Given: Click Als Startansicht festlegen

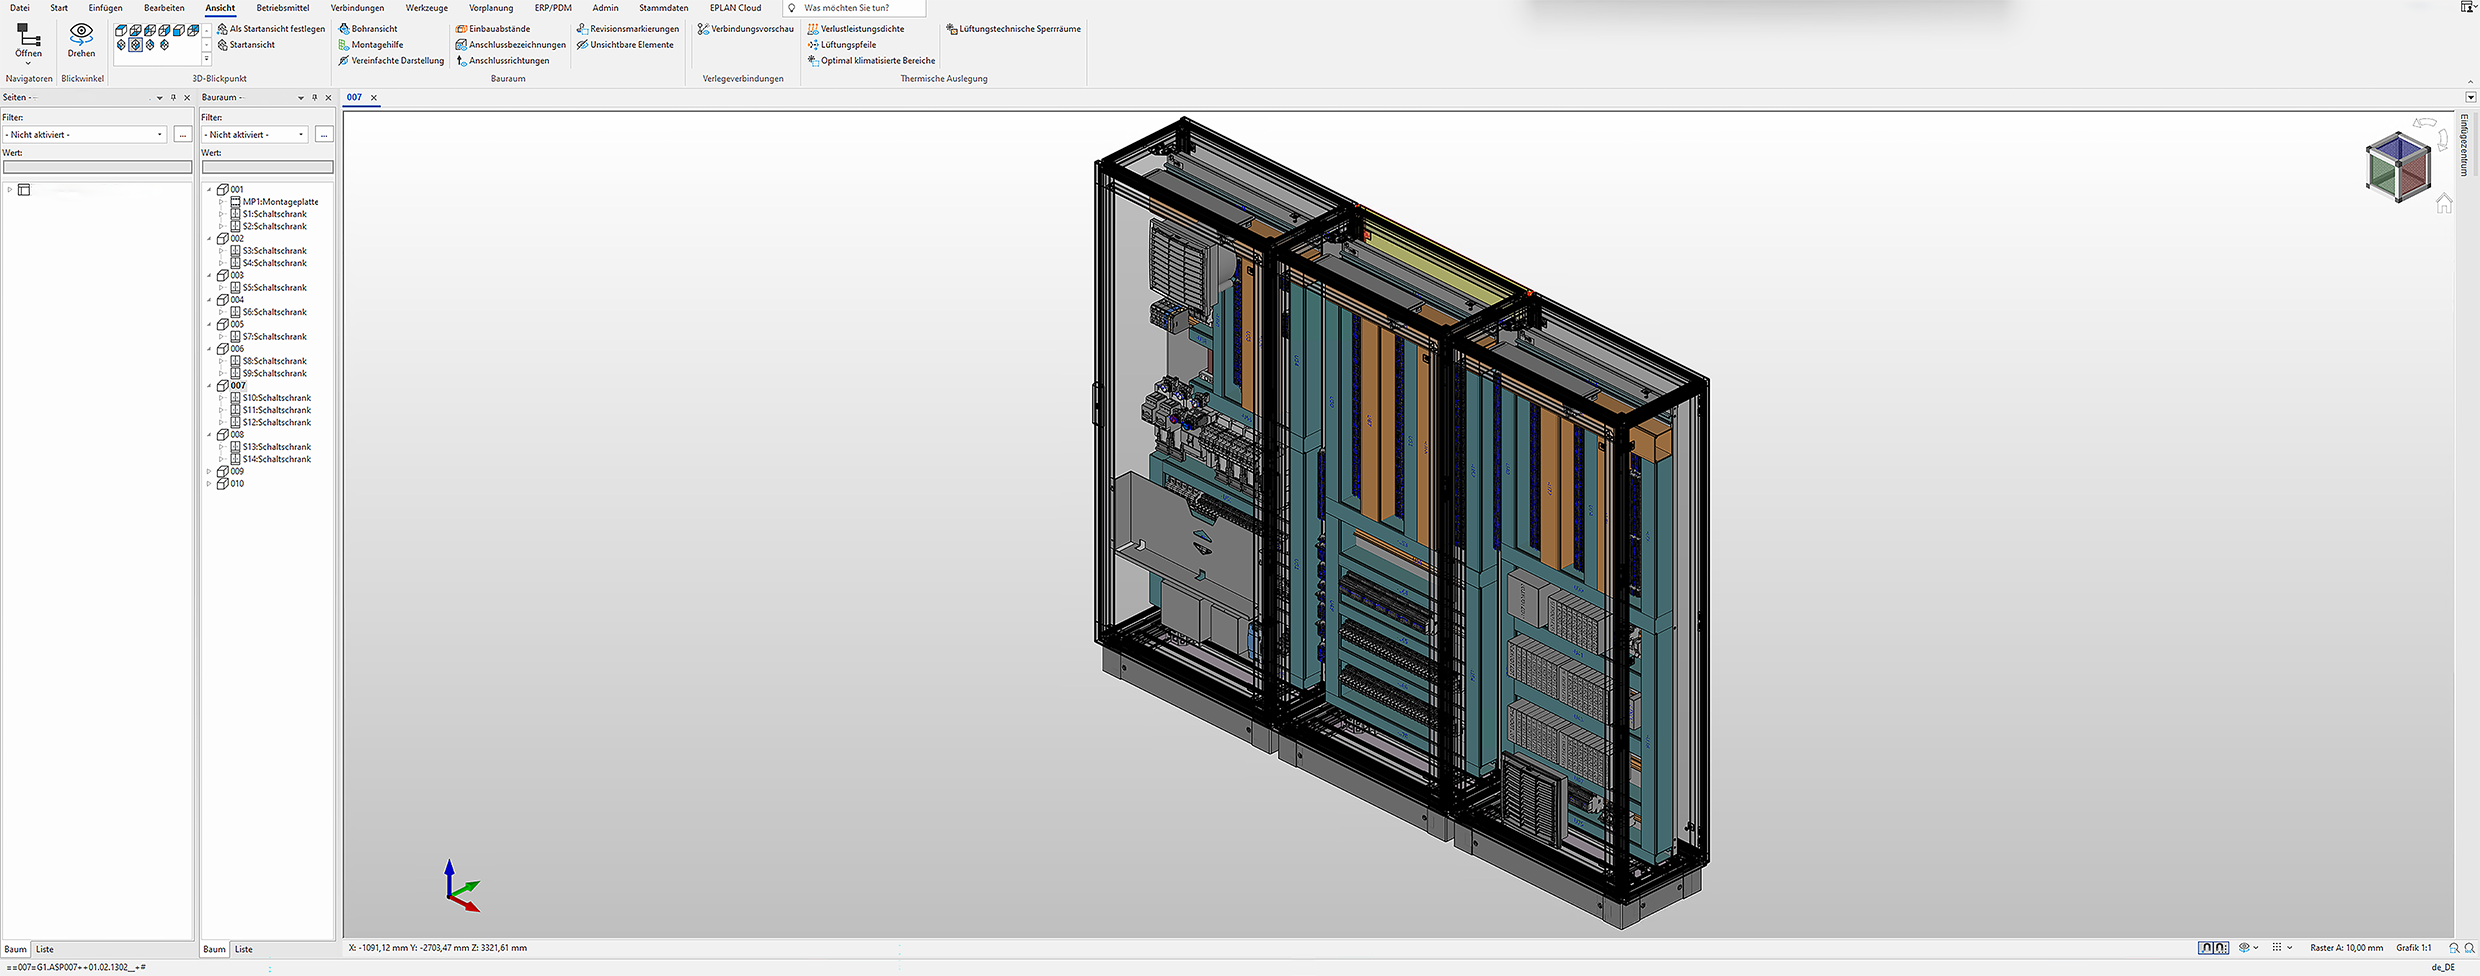Looking at the screenshot, I should coord(271,29).
